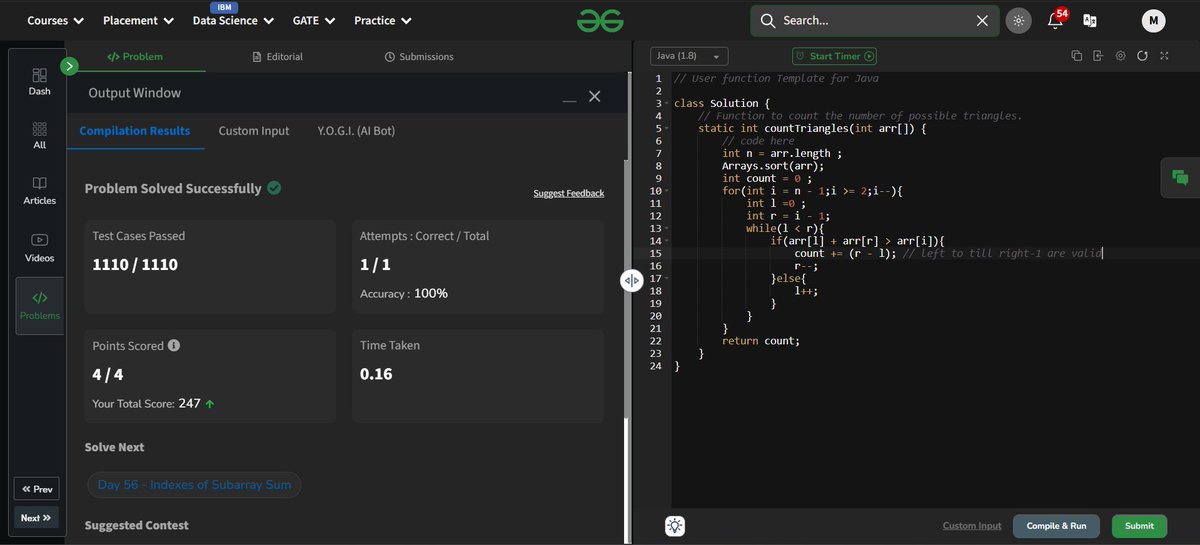
Task: Click the Your Total Score: 247 text
Action: point(147,403)
